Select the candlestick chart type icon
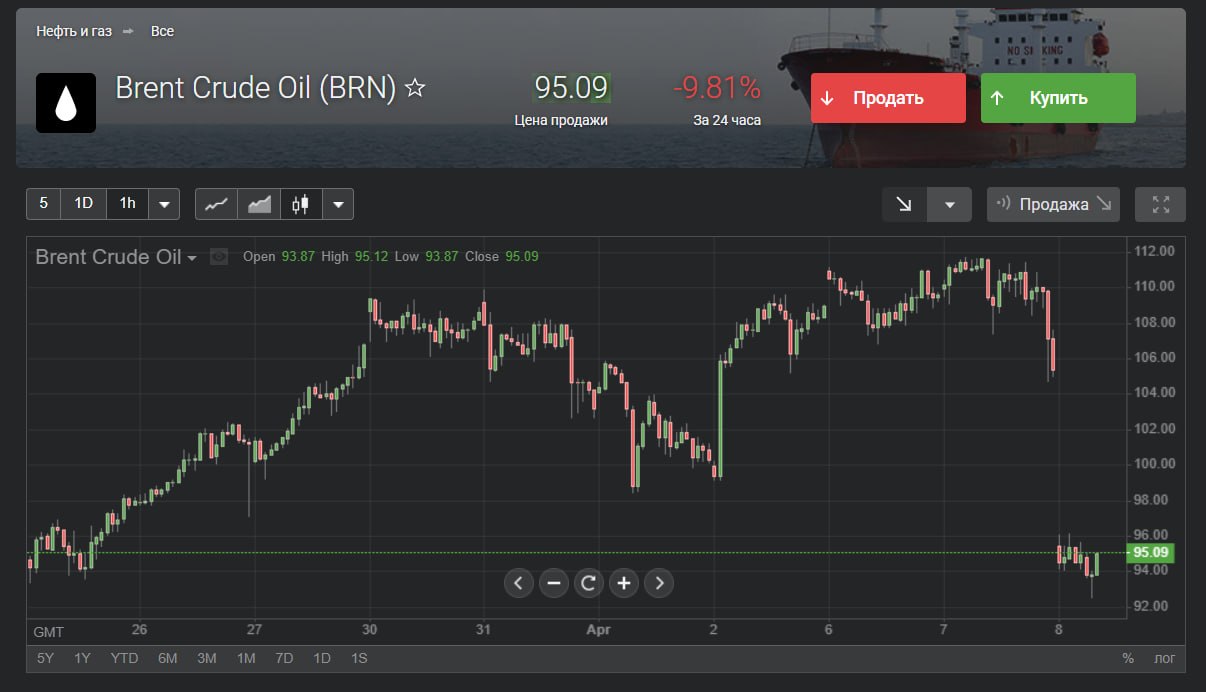Screen dimensions: 1206x692 click(x=301, y=204)
